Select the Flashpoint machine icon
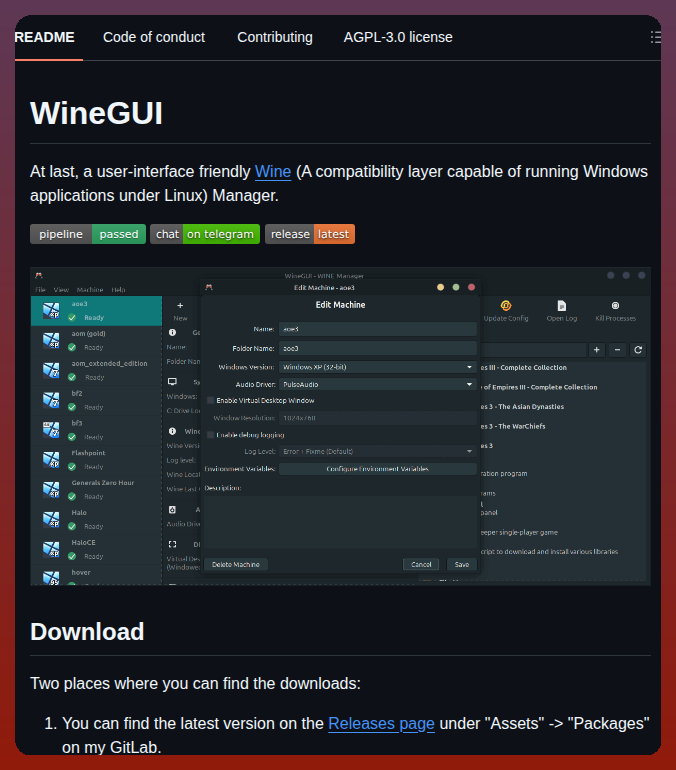This screenshot has height=770, width=676. coord(51,460)
